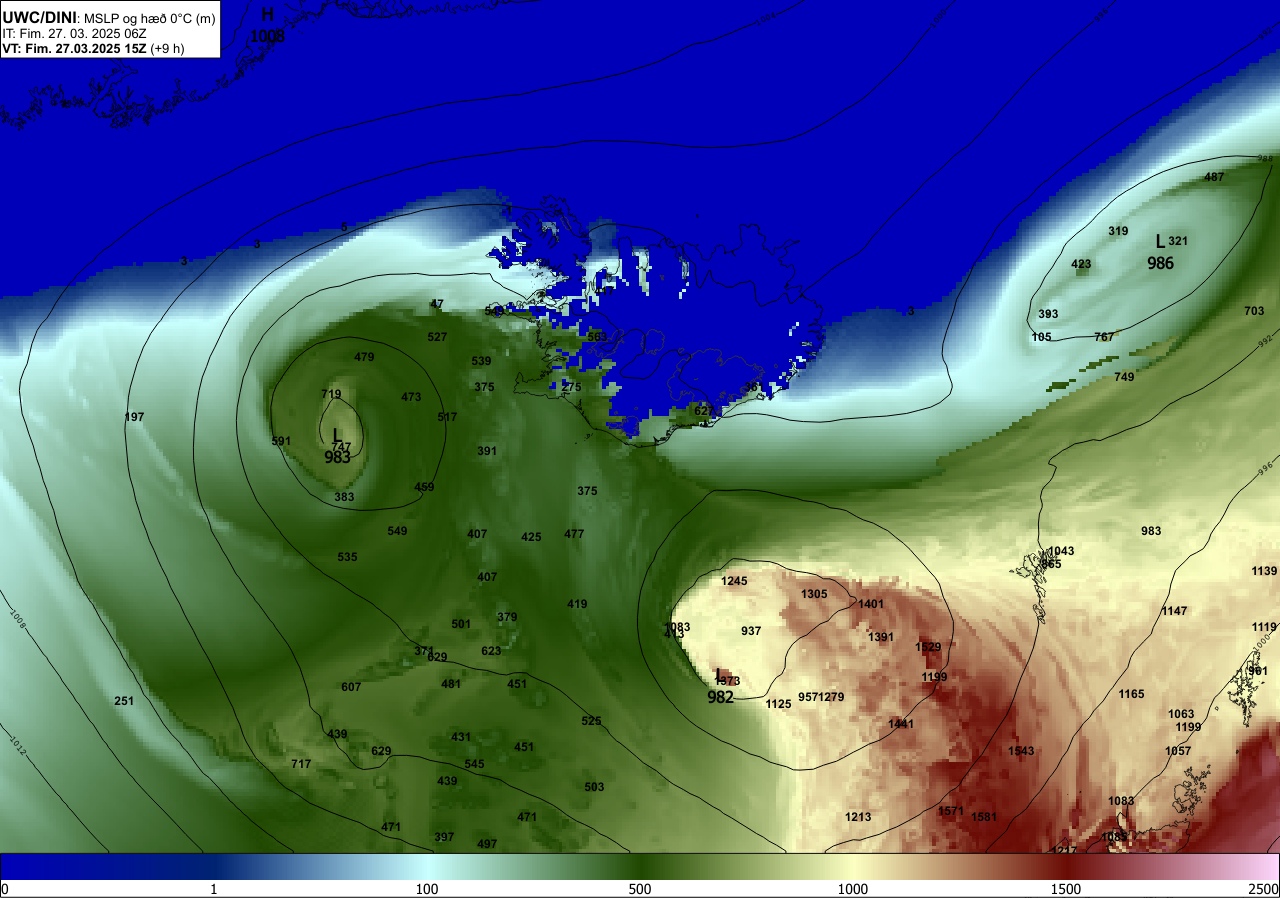1280x898 pixels.
Task: Click the dark red 1500 section of color scale
Action: [1066, 866]
